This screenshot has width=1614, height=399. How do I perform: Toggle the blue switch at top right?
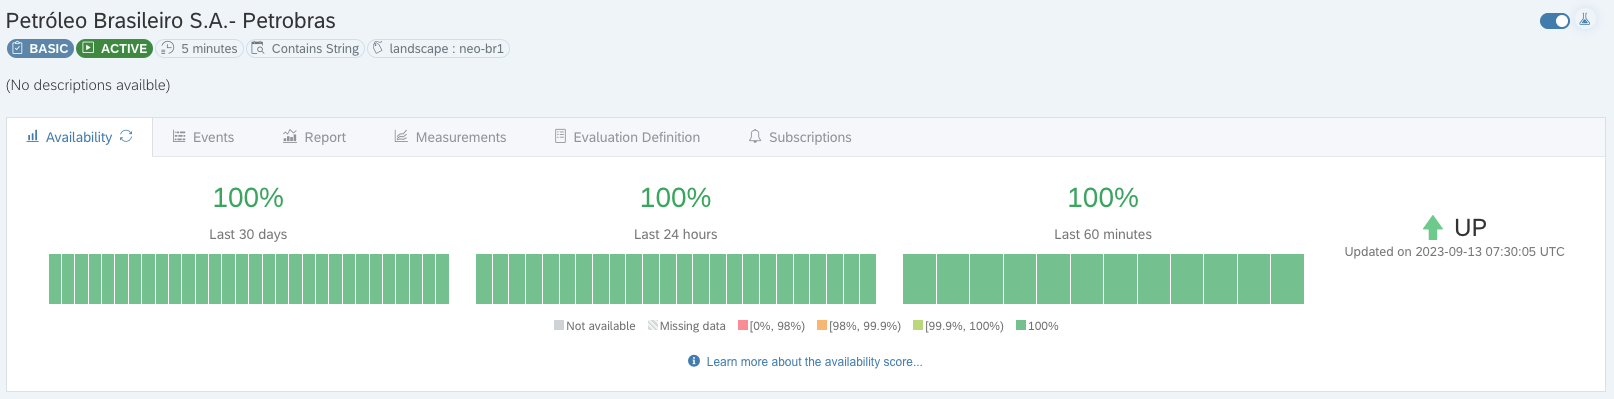pos(1555,21)
